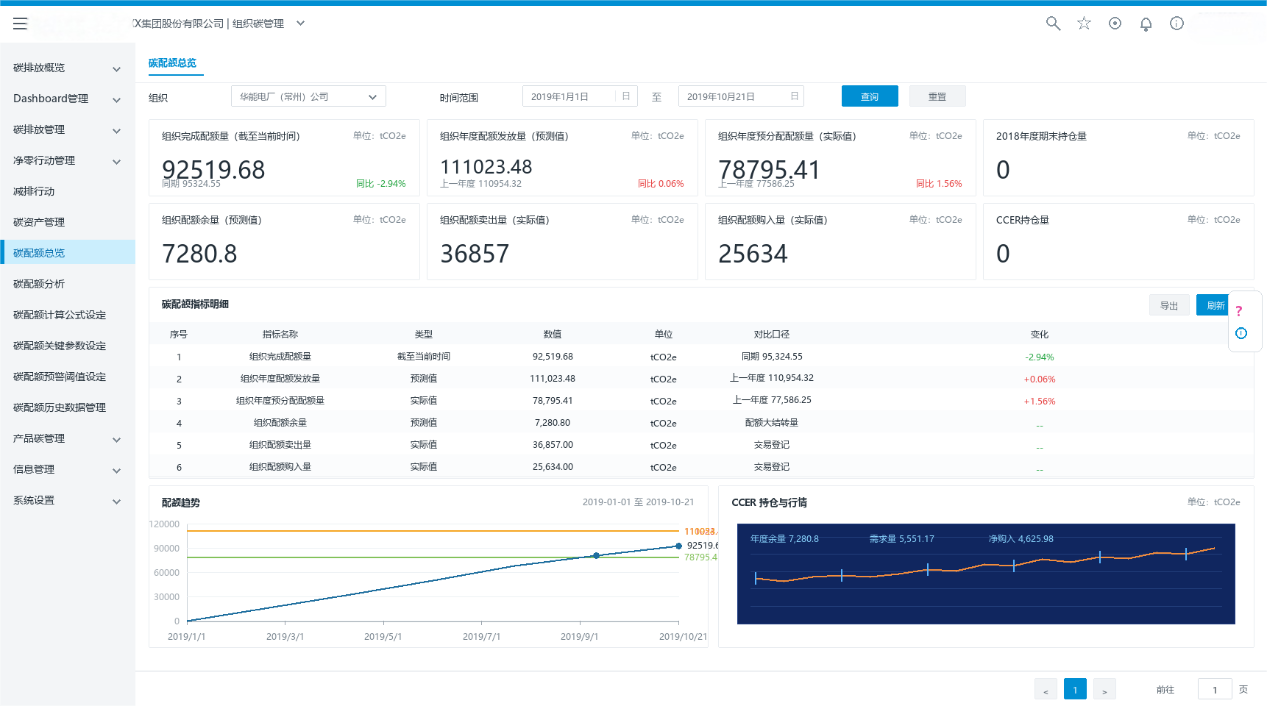Open calendar icon in start date field
This screenshot has width=1267, height=706.
[626, 96]
